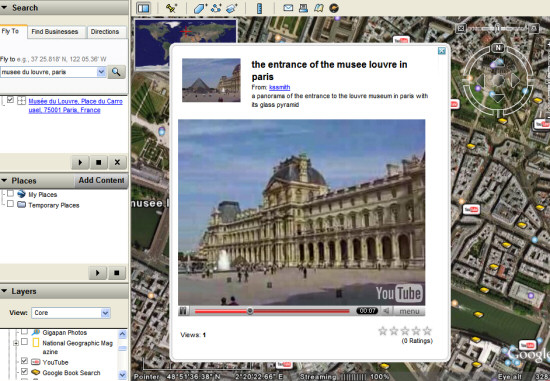
Task: Open the uploader profile link
Action: 279,87
